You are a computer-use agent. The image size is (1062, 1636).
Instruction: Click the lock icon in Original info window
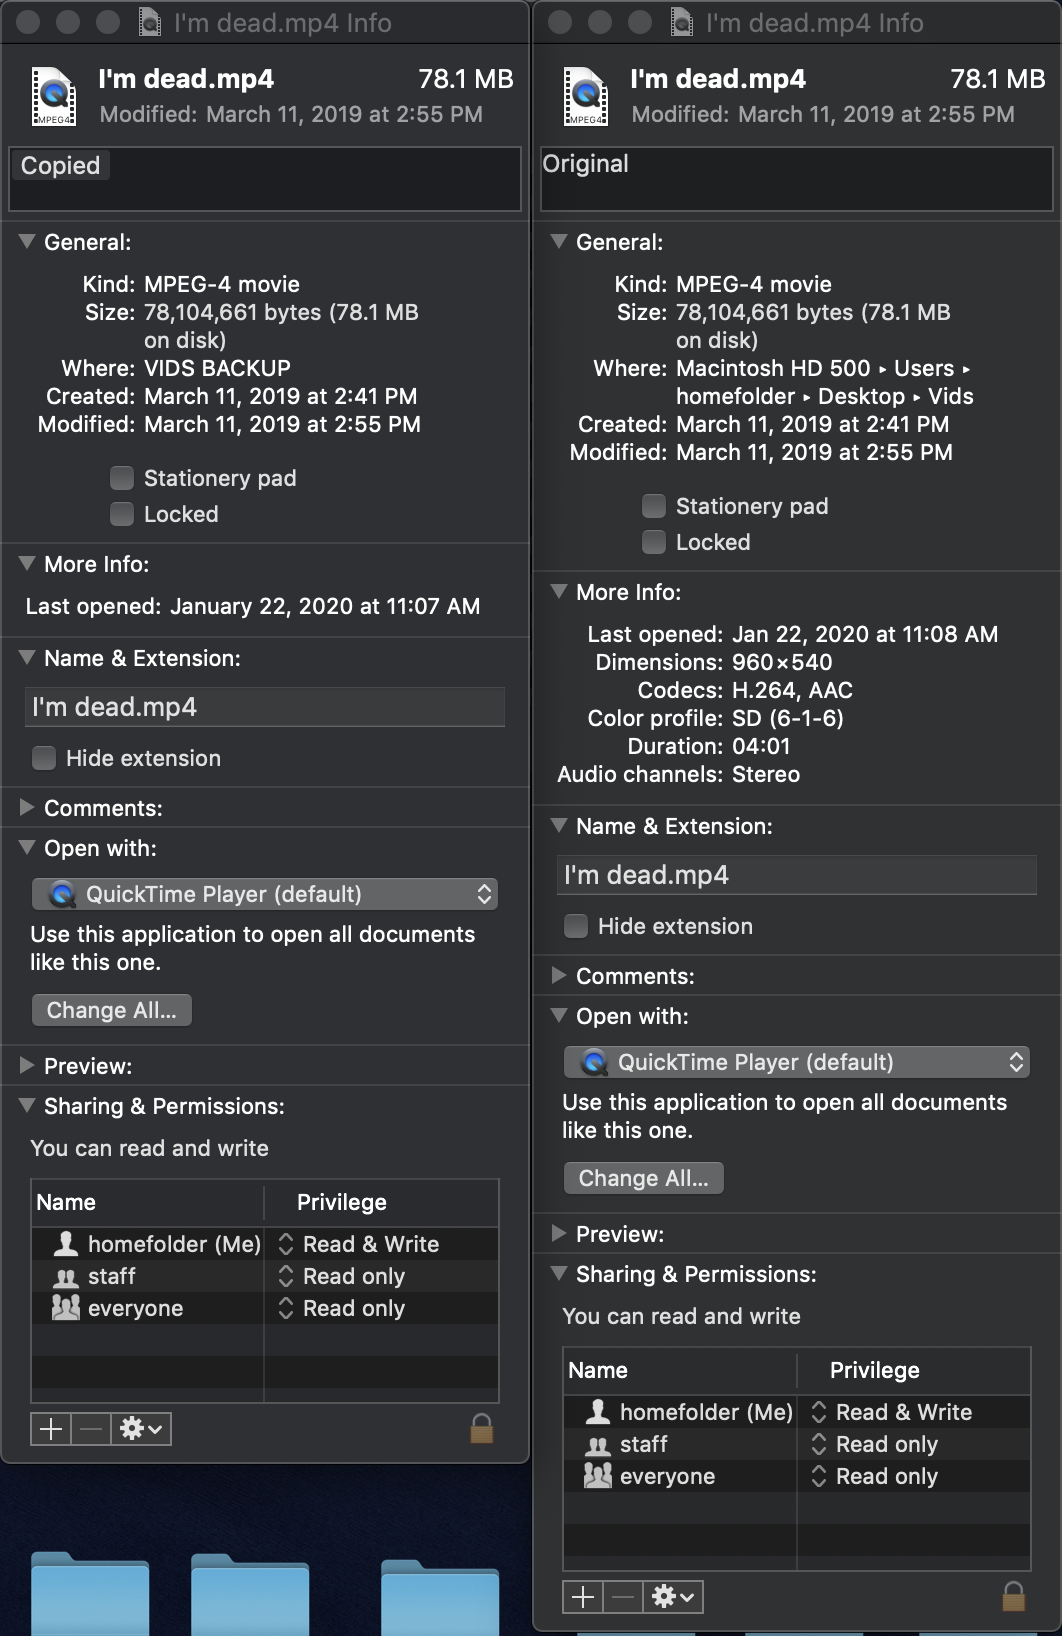[1014, 1596]
